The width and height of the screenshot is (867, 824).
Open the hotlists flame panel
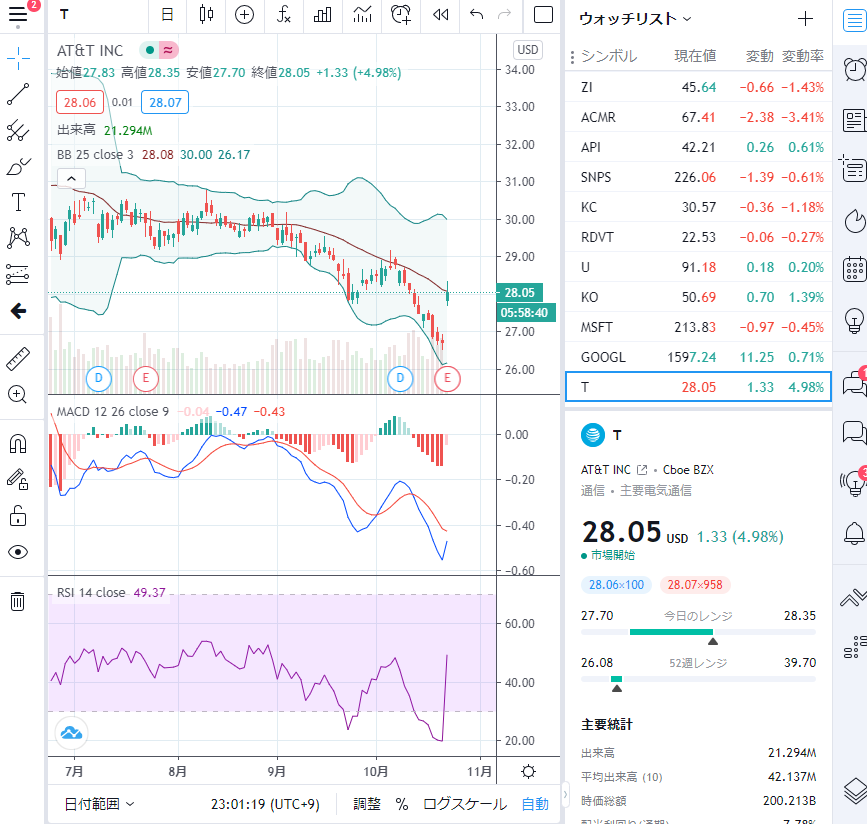tap(854, 221)
